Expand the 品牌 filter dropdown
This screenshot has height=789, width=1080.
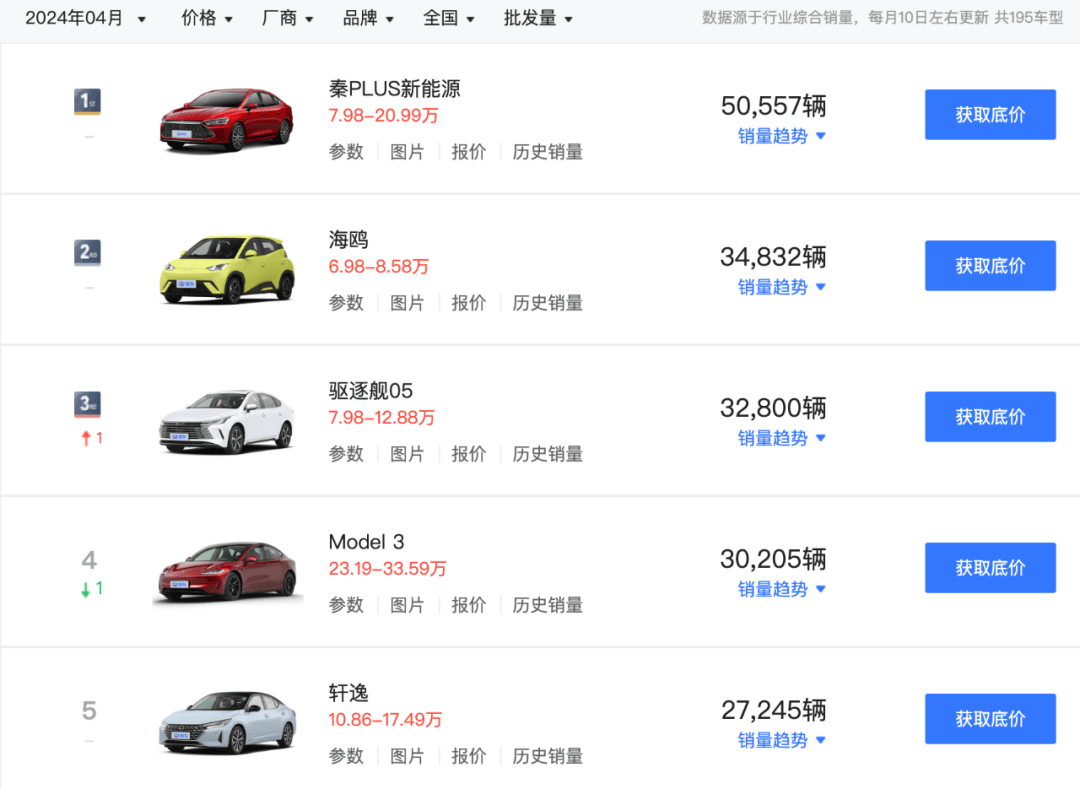[368, 19]
